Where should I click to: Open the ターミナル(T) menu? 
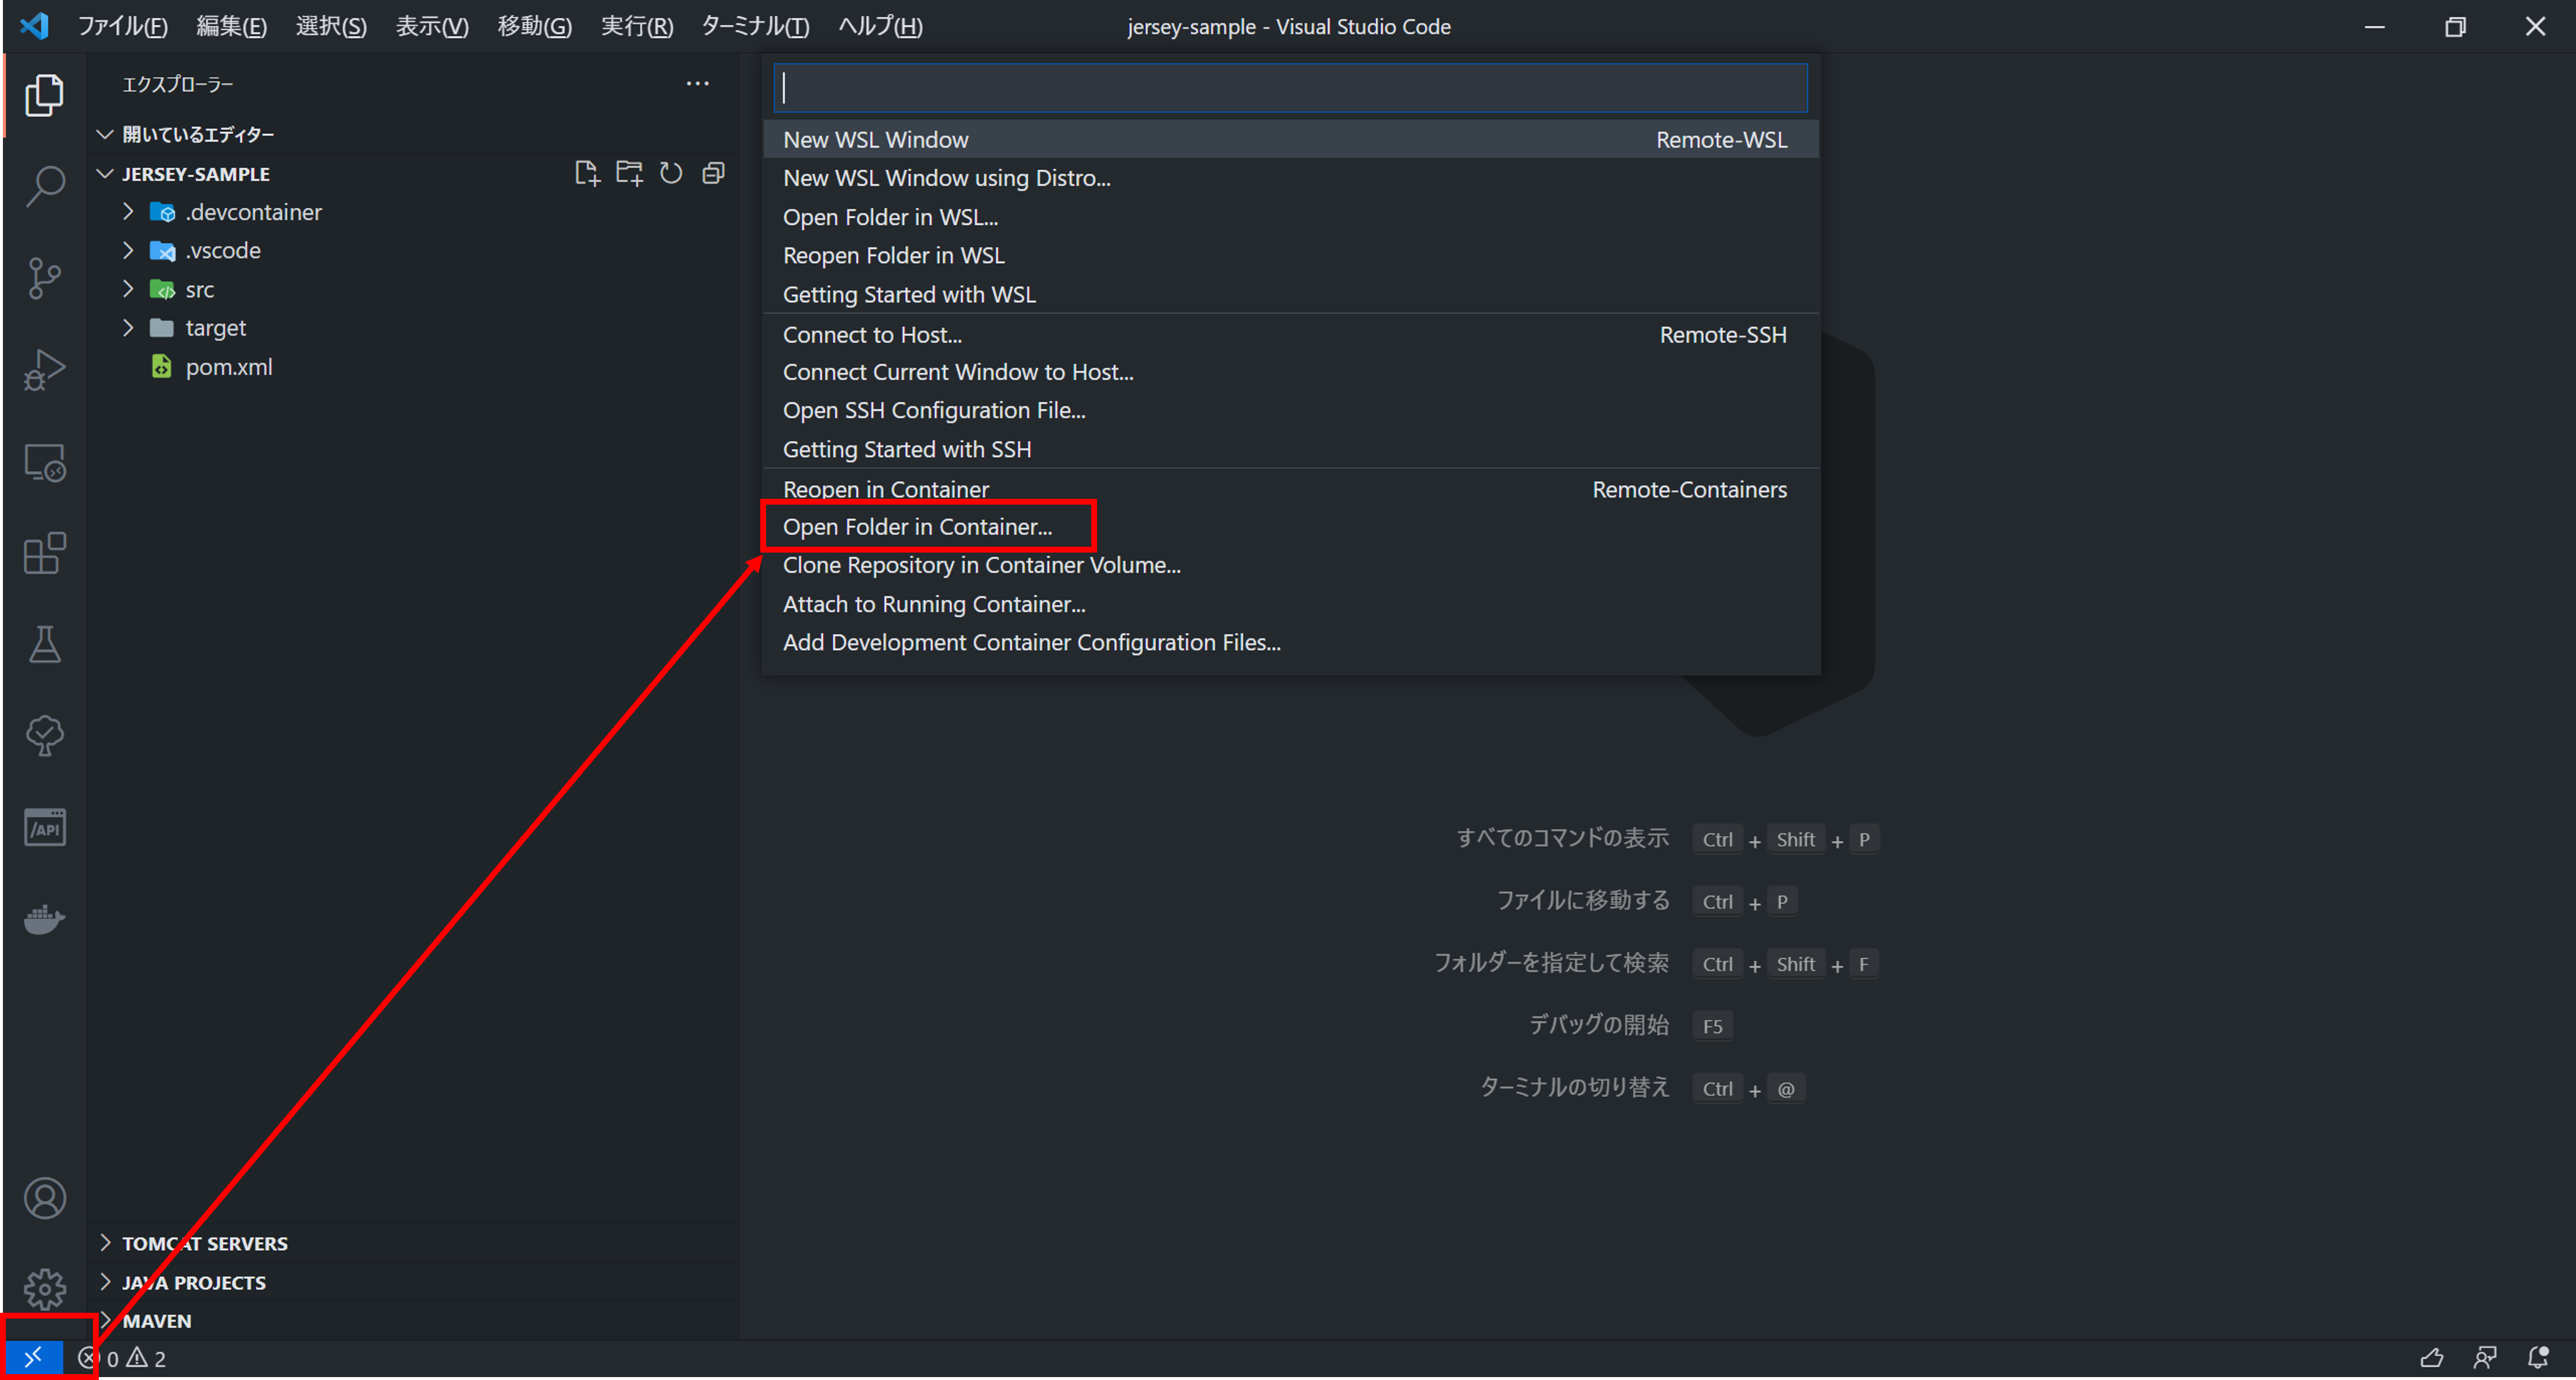[755, 26]
